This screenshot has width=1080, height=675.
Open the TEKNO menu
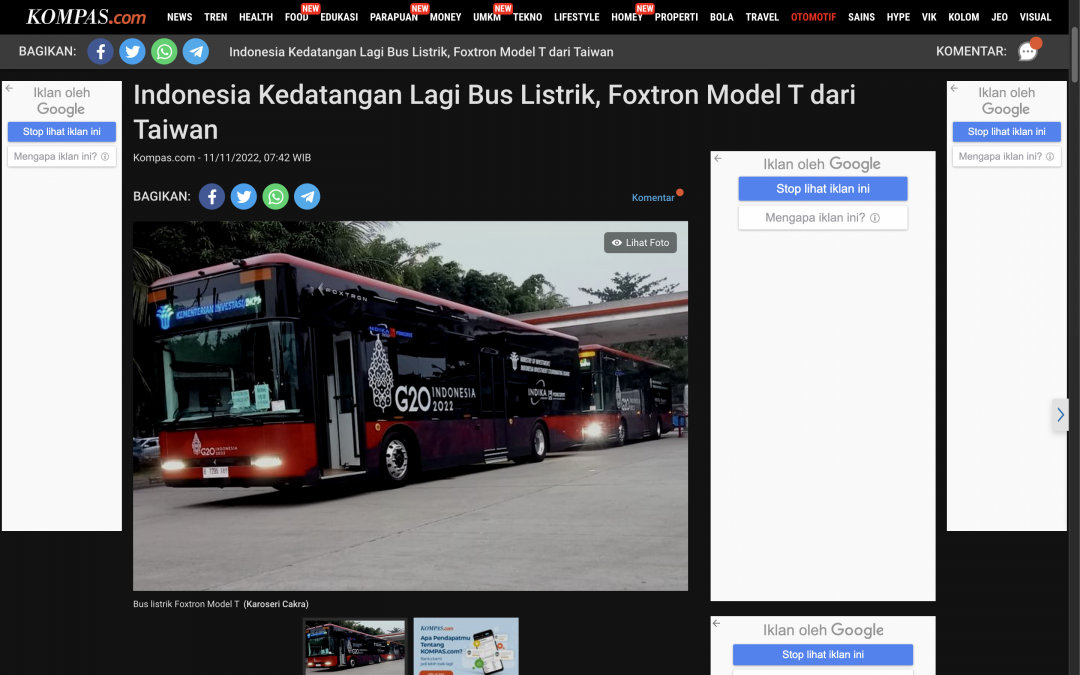click(528, 17)
